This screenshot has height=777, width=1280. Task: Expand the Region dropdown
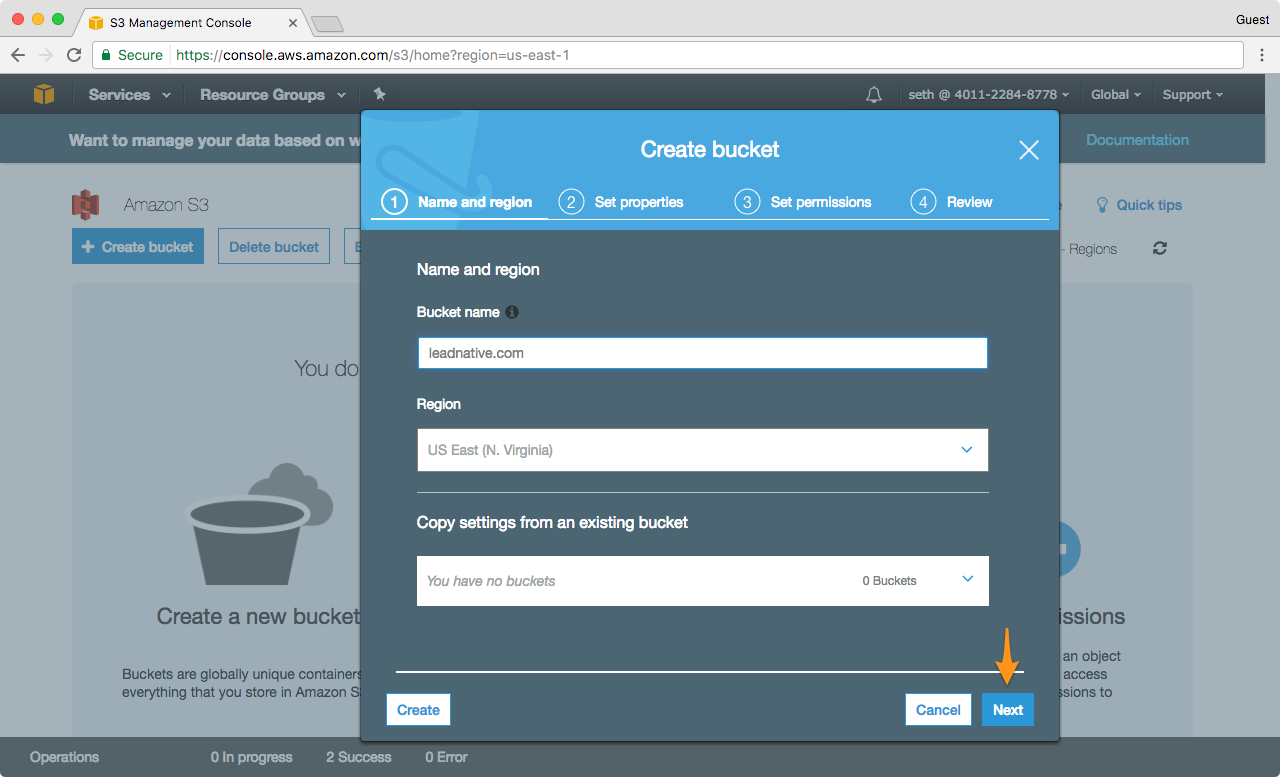pos(702,450)
